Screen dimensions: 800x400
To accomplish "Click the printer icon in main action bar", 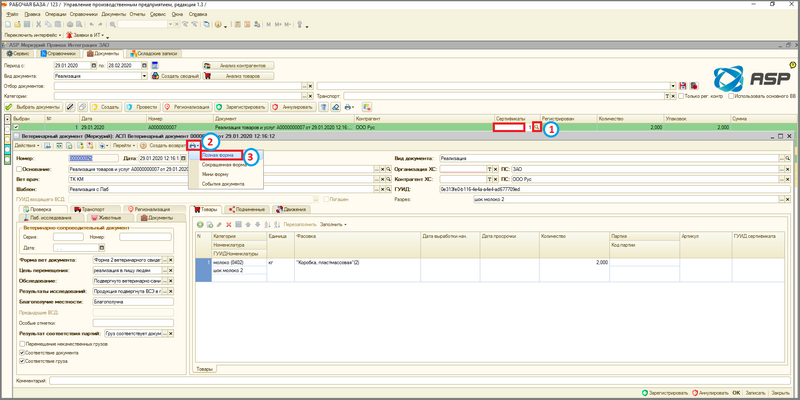I will [348, 107].
